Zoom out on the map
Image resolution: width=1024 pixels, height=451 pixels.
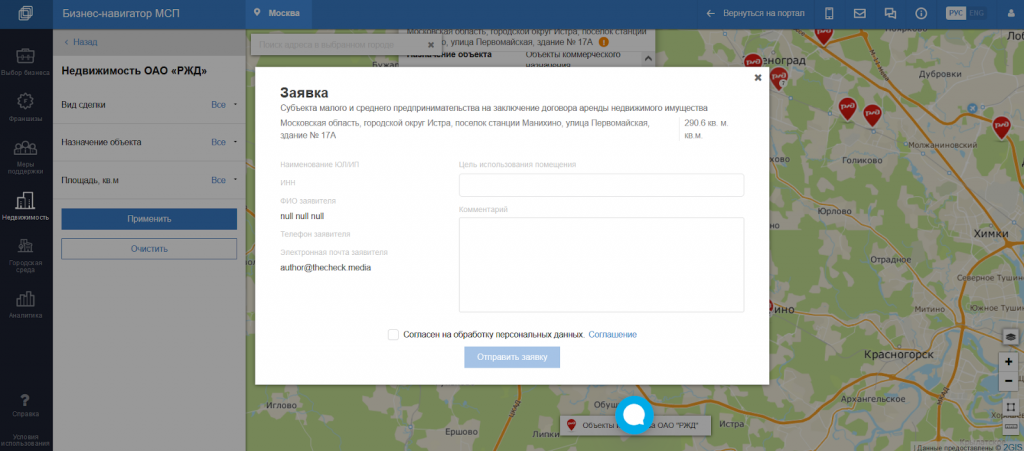coord(1010,380)
